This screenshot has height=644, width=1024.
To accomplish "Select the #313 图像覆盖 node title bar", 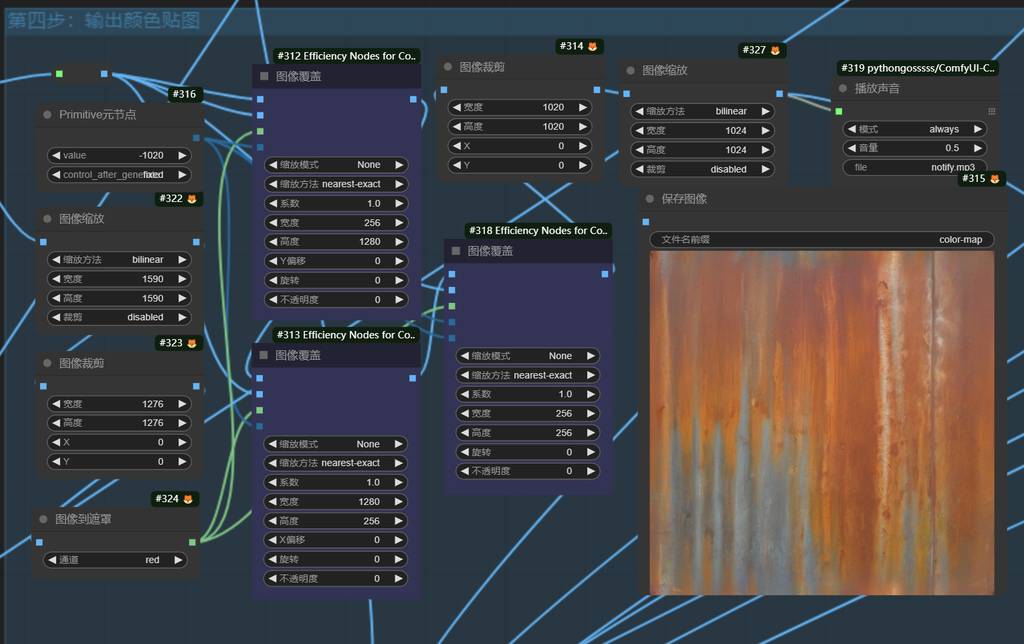I will pos(340,355).
